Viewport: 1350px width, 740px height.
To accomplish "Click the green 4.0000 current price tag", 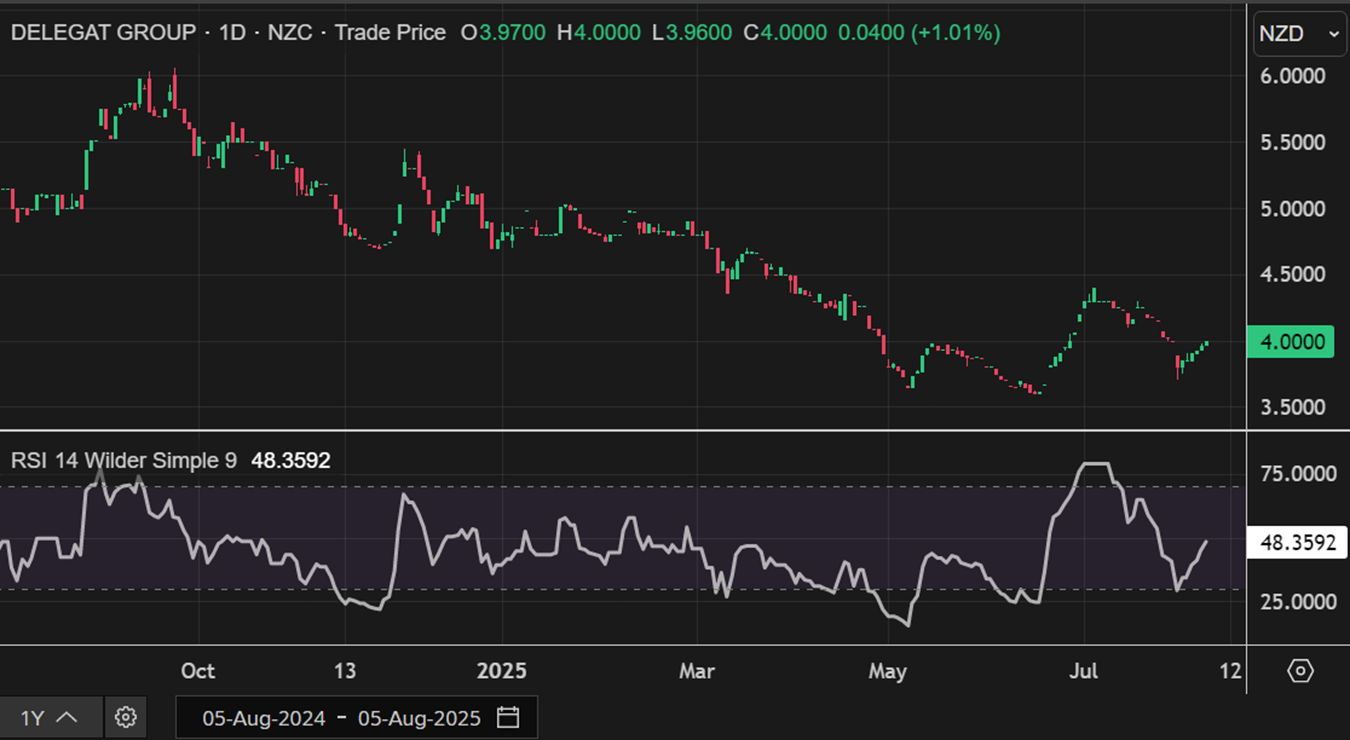I will 1298,342.
